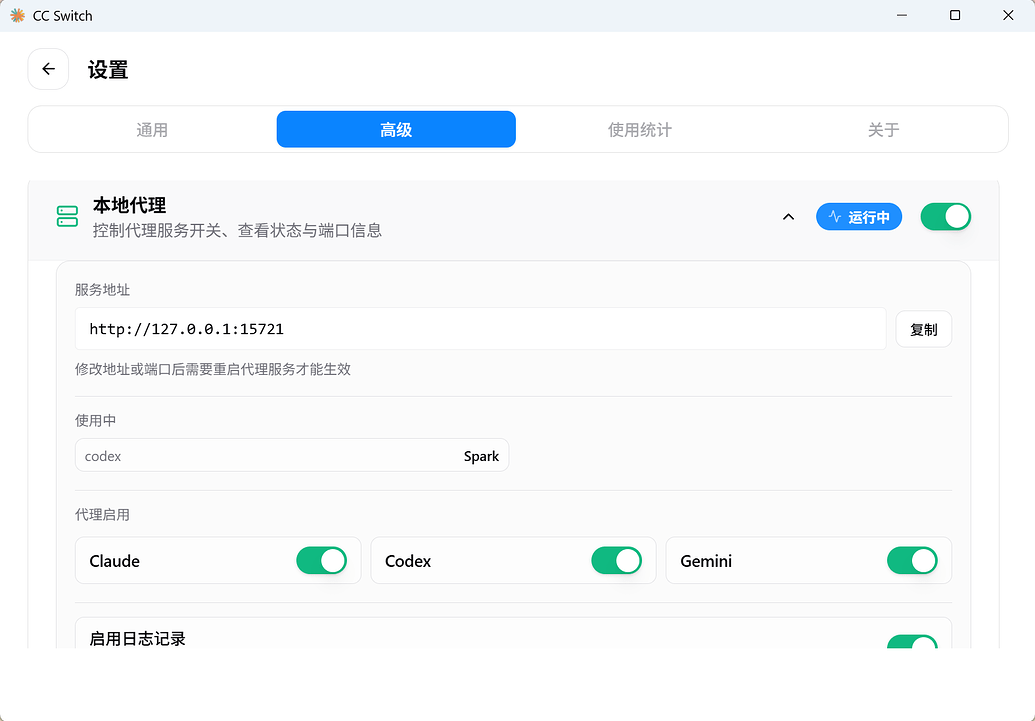The image size is (1035, 721).
Task: Turn off the 本地代理 master switch
Action: [x=945, y=217]
